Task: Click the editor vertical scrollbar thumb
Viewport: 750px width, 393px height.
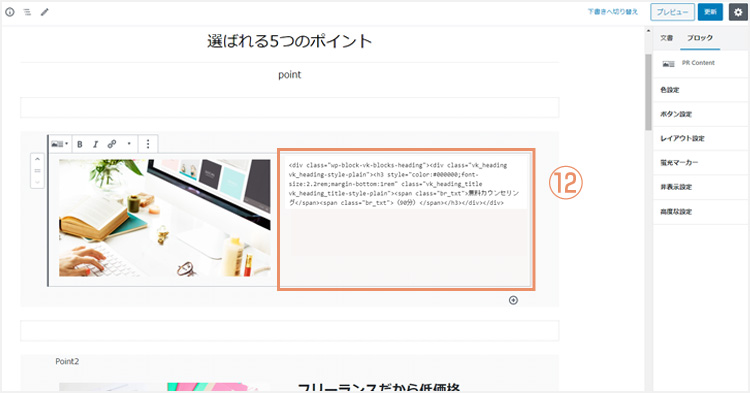Action: coord(648,92)
